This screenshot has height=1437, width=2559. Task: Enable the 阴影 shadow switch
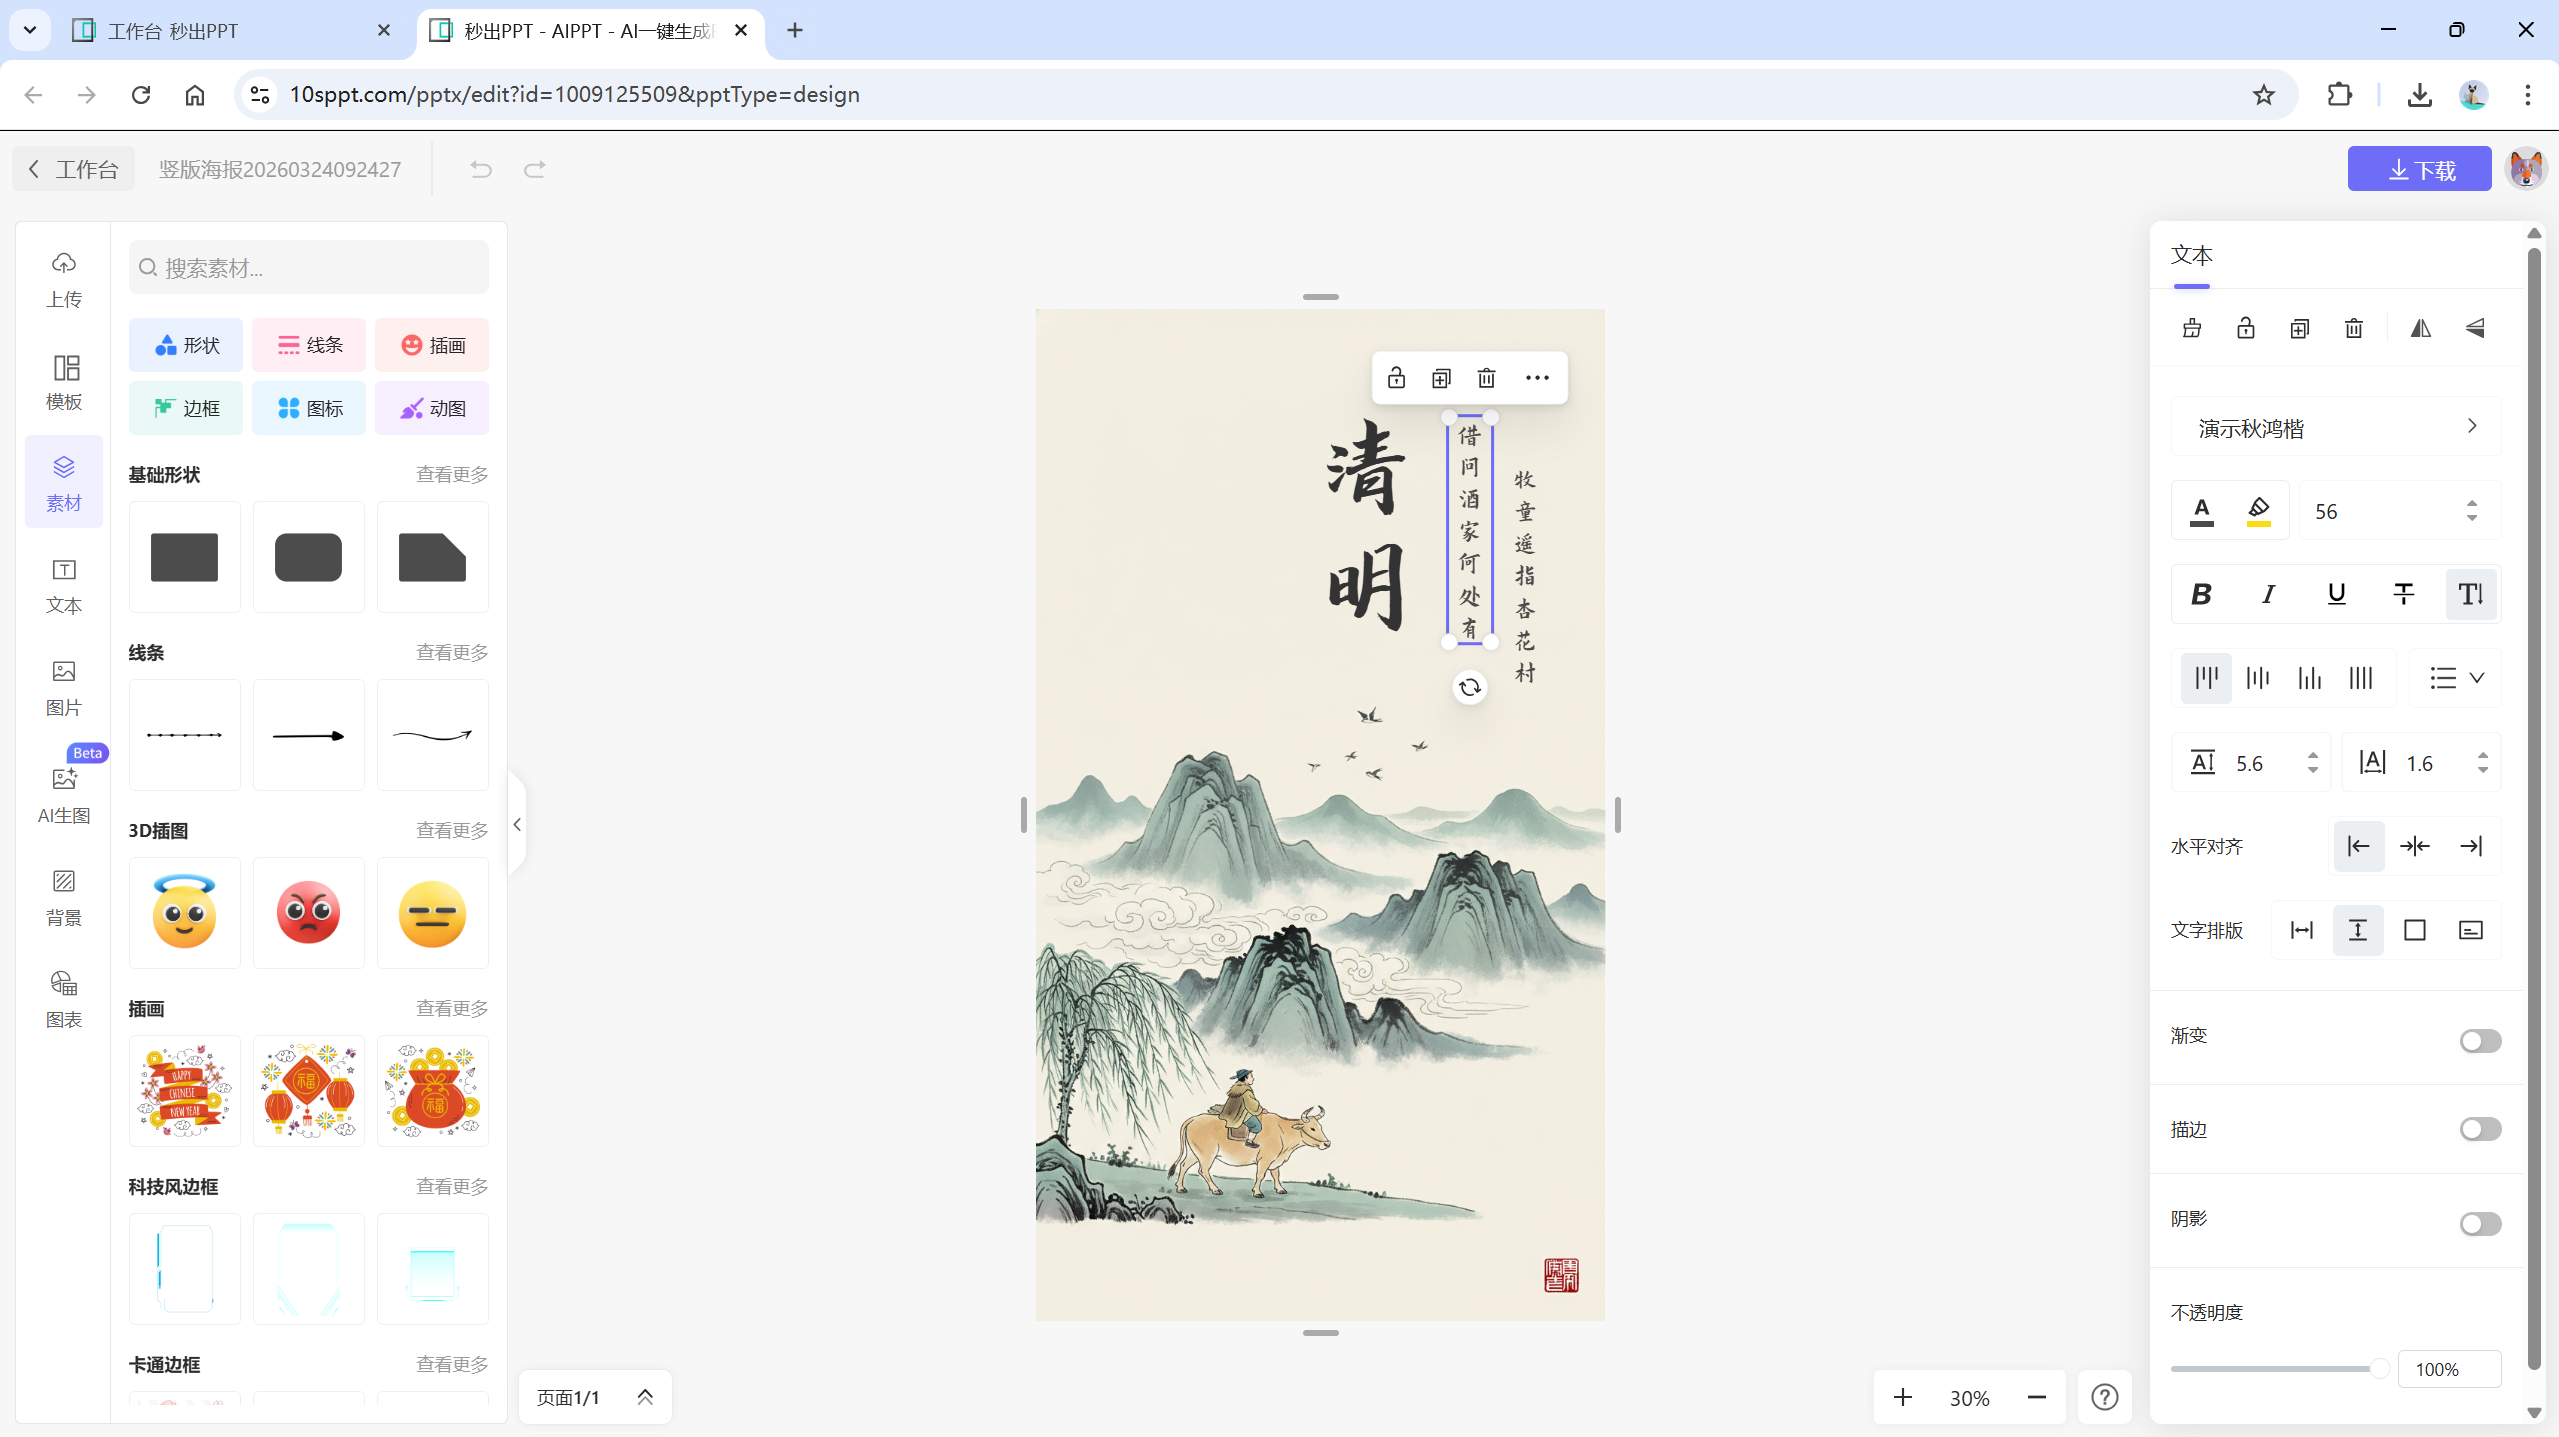click(x=2480, y=1224)
